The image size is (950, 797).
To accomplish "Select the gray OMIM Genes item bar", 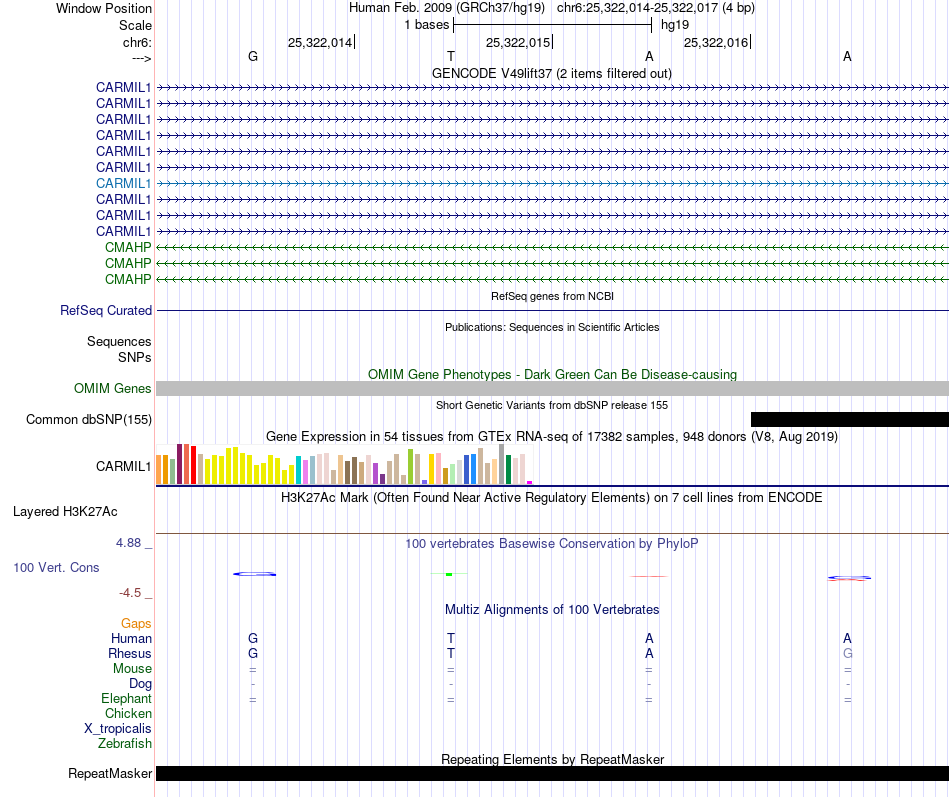I will (x=552, y=388).
